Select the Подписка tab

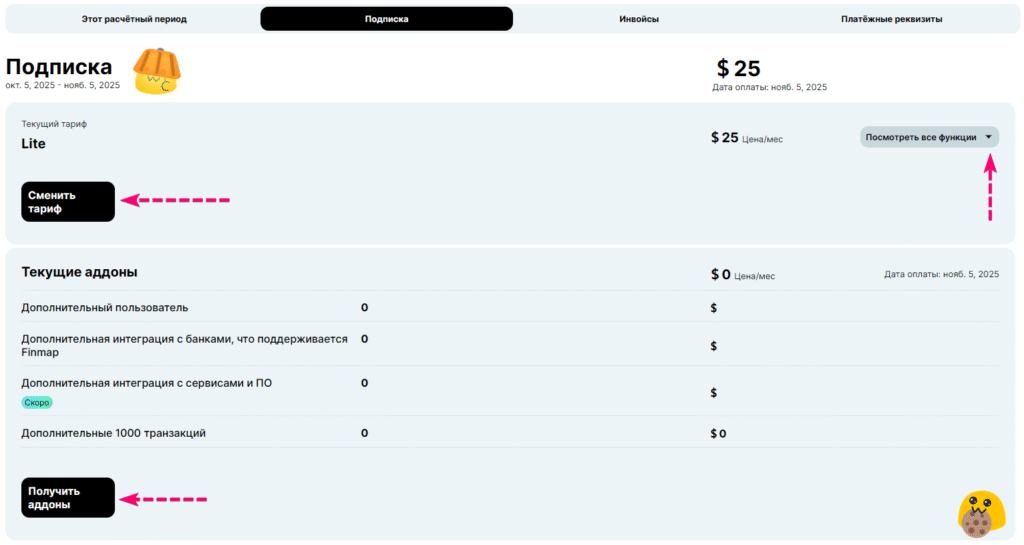[386, 19]
